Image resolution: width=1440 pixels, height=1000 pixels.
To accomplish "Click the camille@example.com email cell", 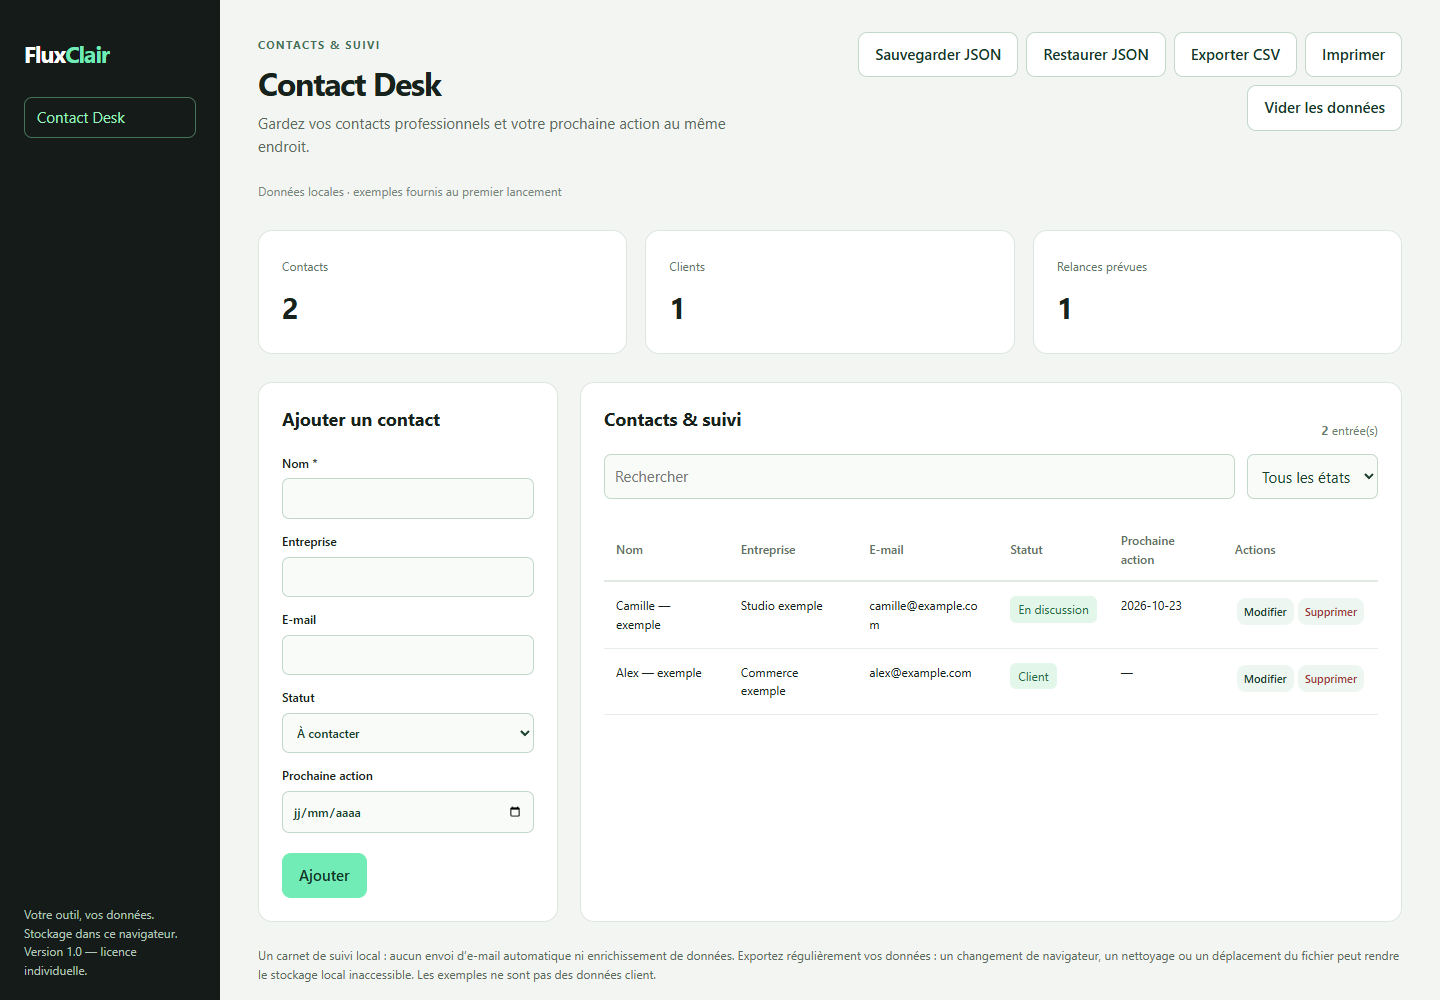I will (x=923, y=615).
